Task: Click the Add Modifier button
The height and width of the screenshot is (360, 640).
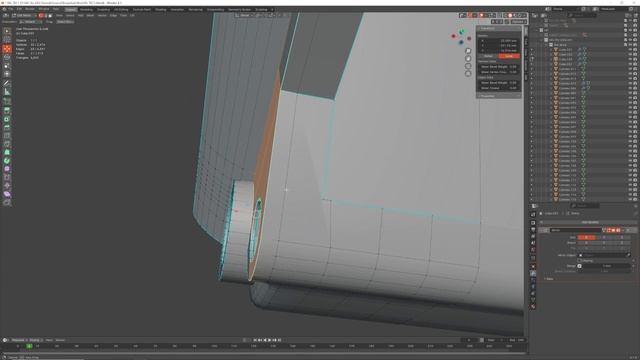Action: (x=590, y=222)
